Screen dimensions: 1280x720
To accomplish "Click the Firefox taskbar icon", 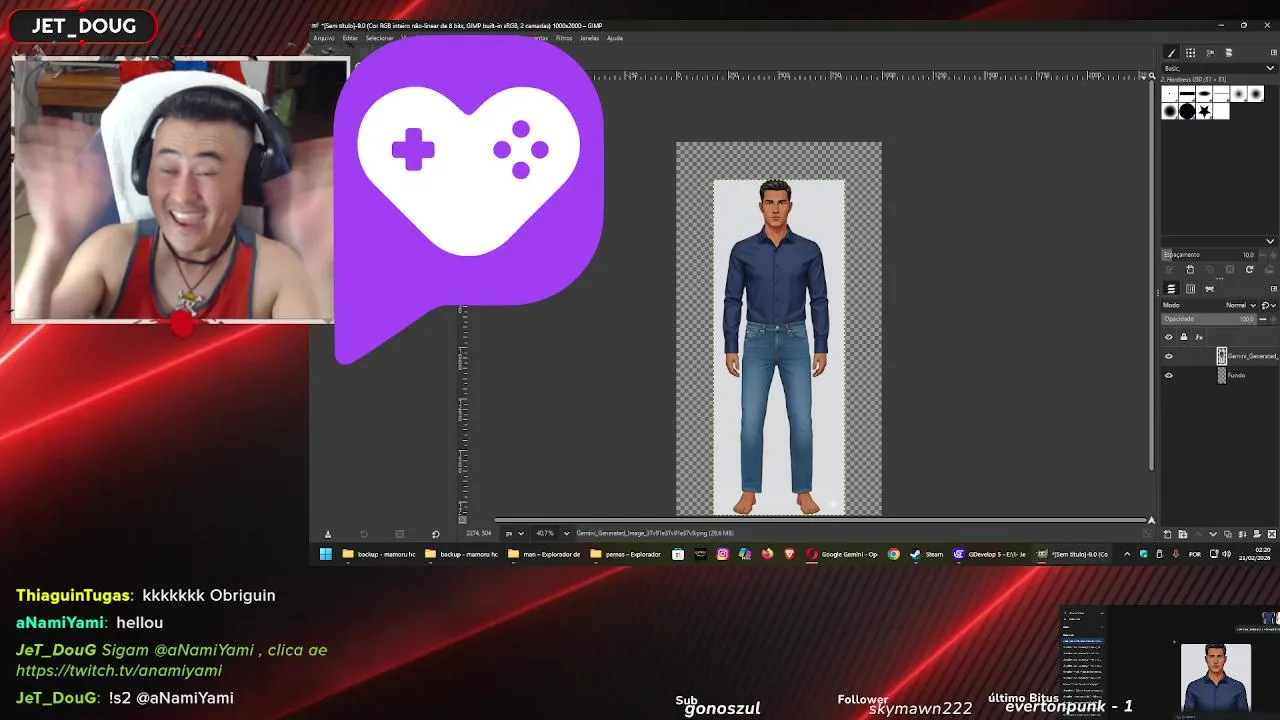I will click(x=767, y=554).
